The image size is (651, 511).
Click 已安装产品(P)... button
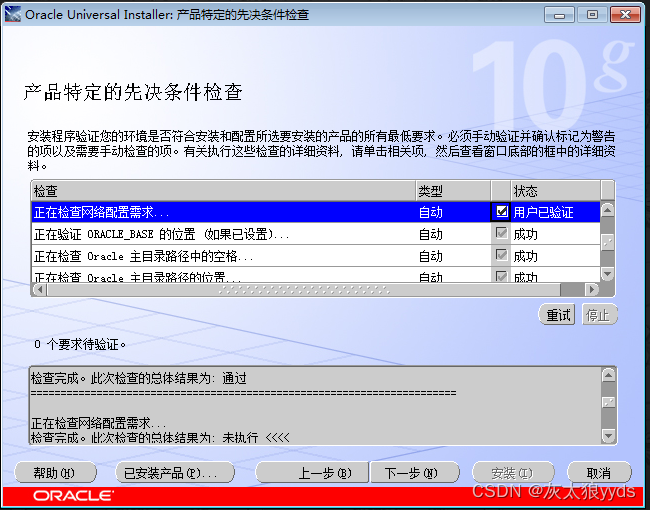(x=175, y=473)
